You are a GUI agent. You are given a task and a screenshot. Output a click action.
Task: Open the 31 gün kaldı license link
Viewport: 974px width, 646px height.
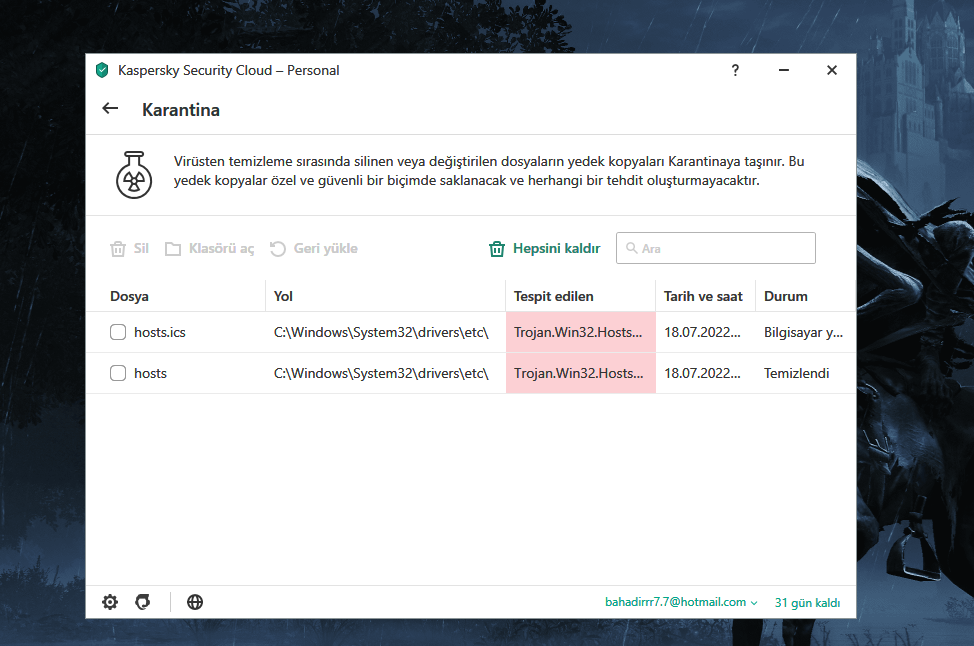click(x=808, y=603)
